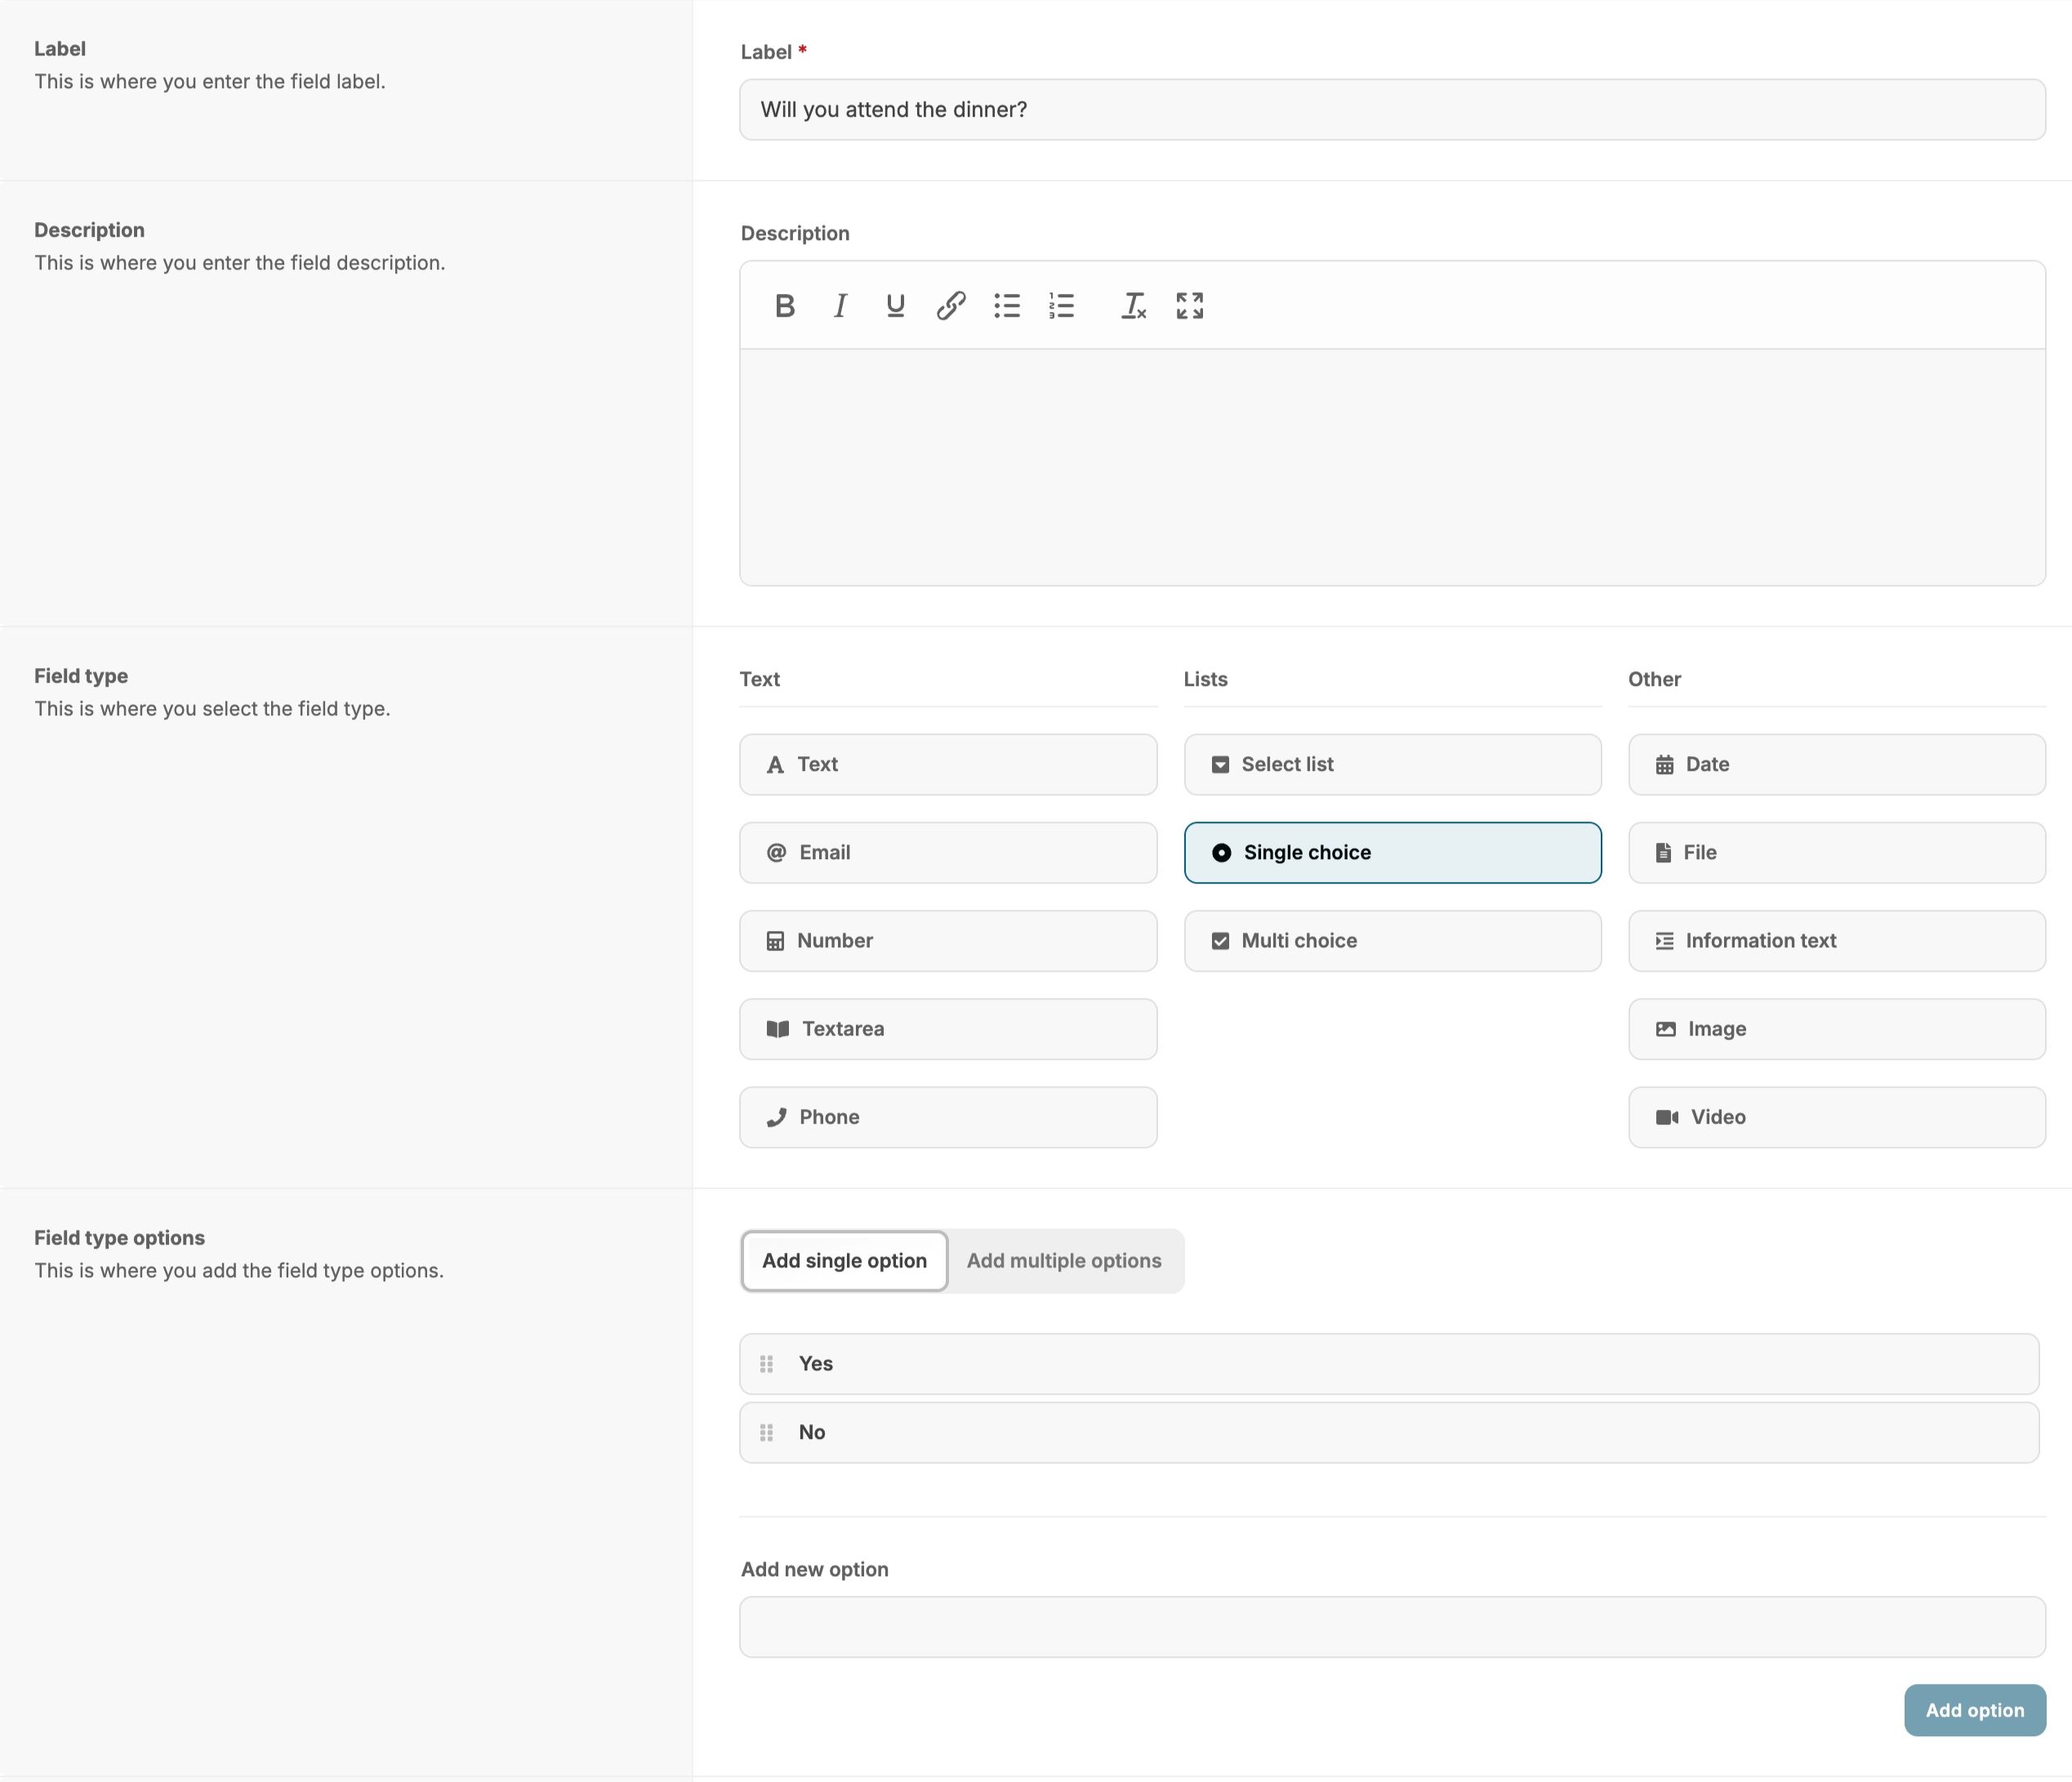Toggle bold formatting in description editor
This screenshot has width=2072, height=1782.
click(x=785, y=306)
